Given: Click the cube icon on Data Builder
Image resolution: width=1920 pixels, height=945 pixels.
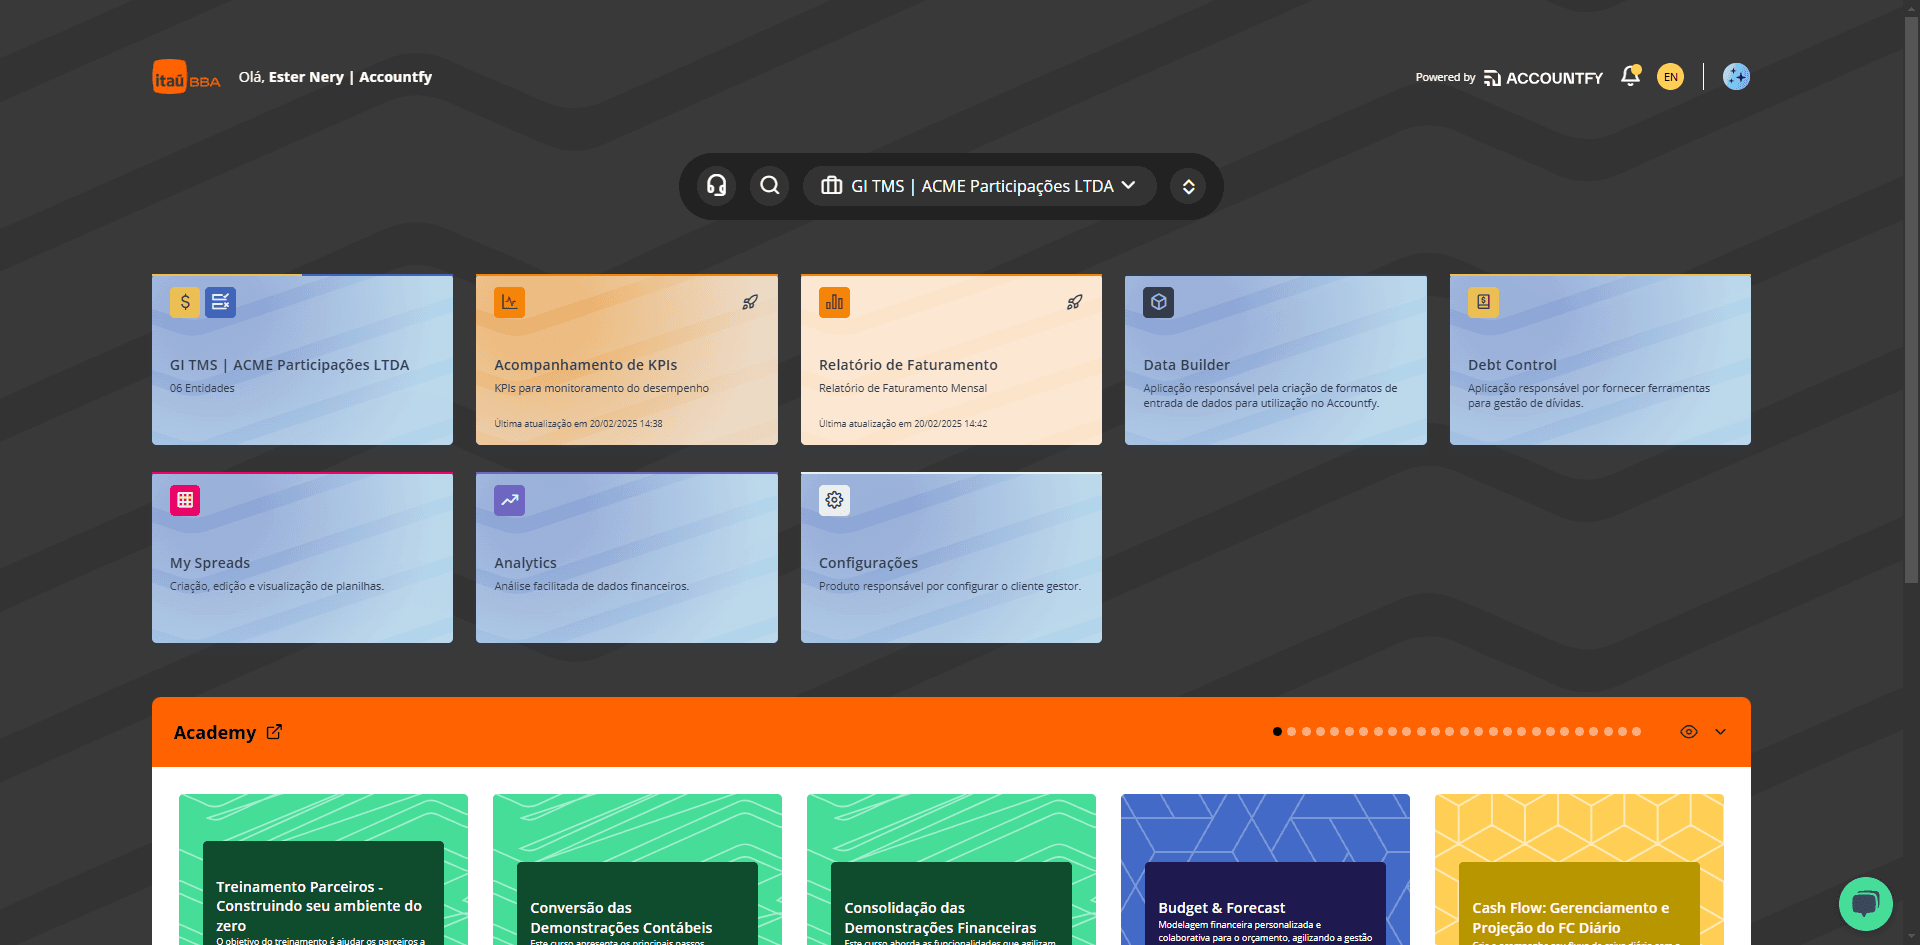Looking at the screenshot, I should coord(1158,302).
